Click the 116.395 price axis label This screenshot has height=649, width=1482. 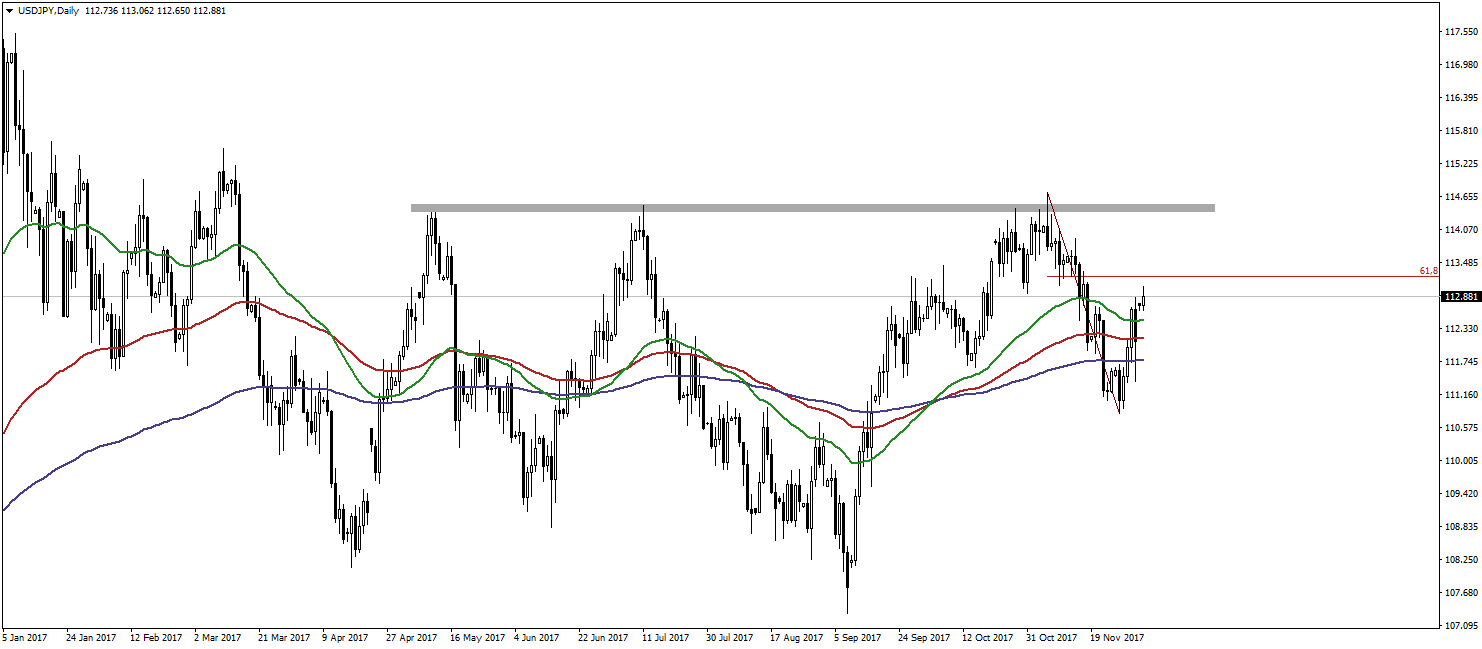(x=1461, y=98)
